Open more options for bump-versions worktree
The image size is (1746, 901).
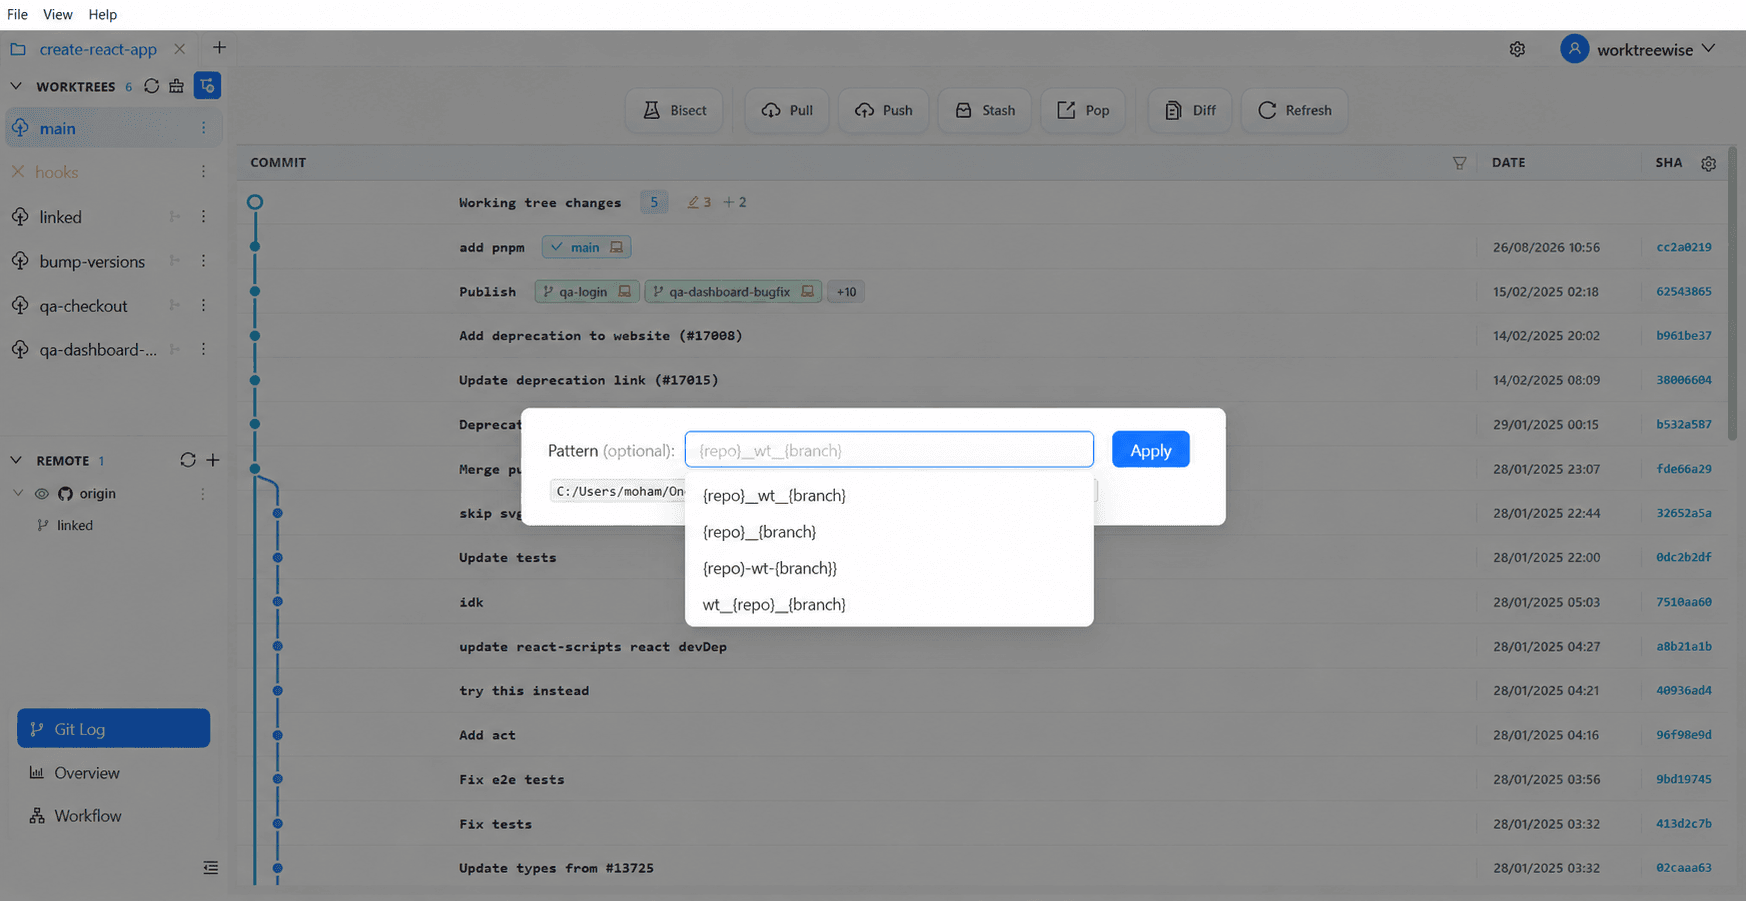click(x=203, y=261)
